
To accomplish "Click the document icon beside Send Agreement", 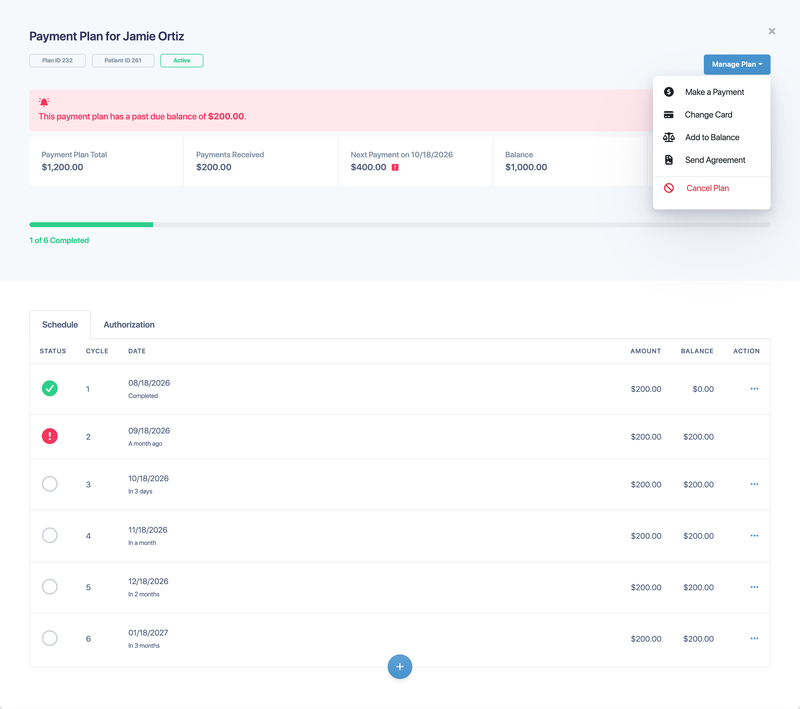I will 668,160.
